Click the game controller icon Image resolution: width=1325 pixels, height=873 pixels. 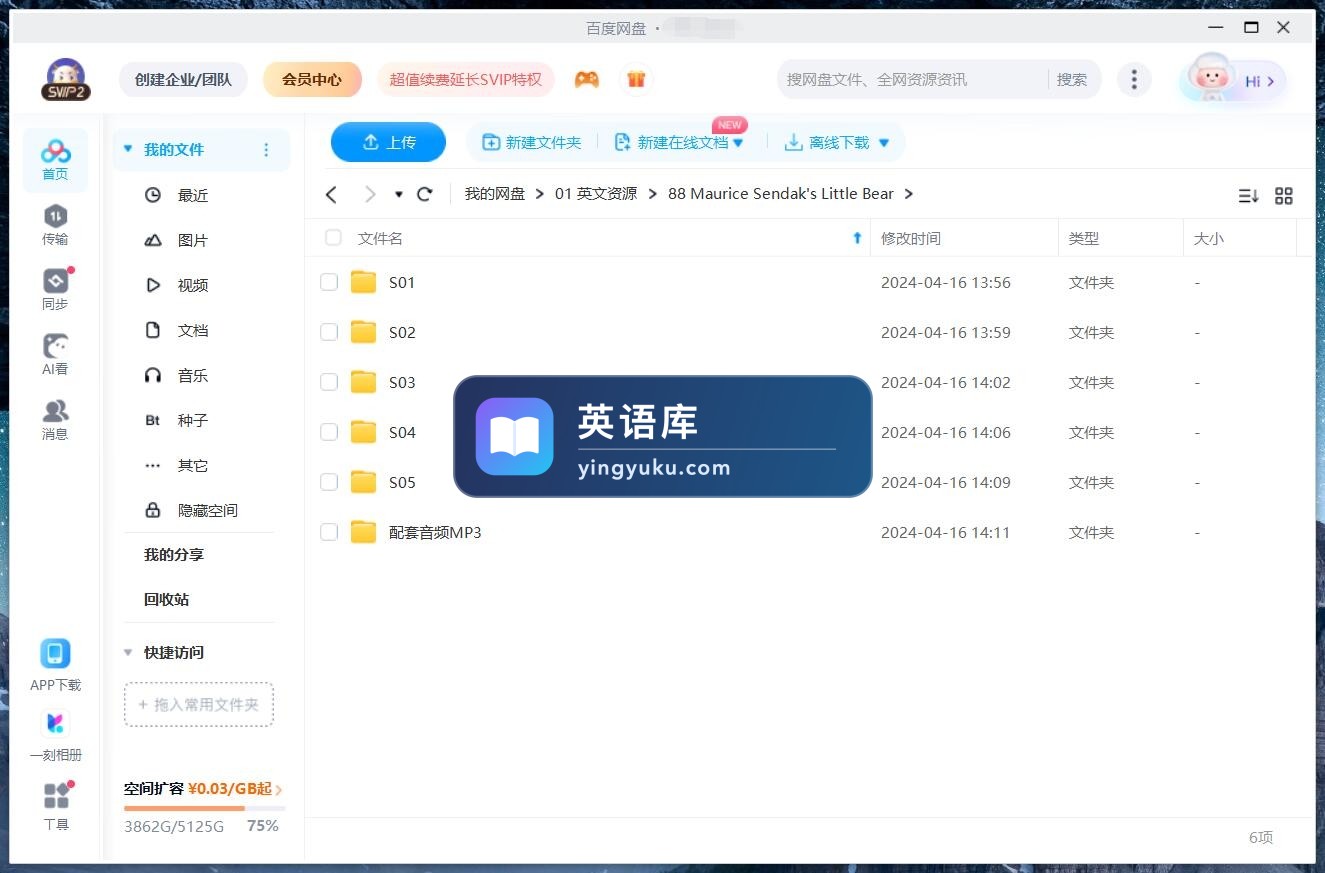[x=587, y=80]
